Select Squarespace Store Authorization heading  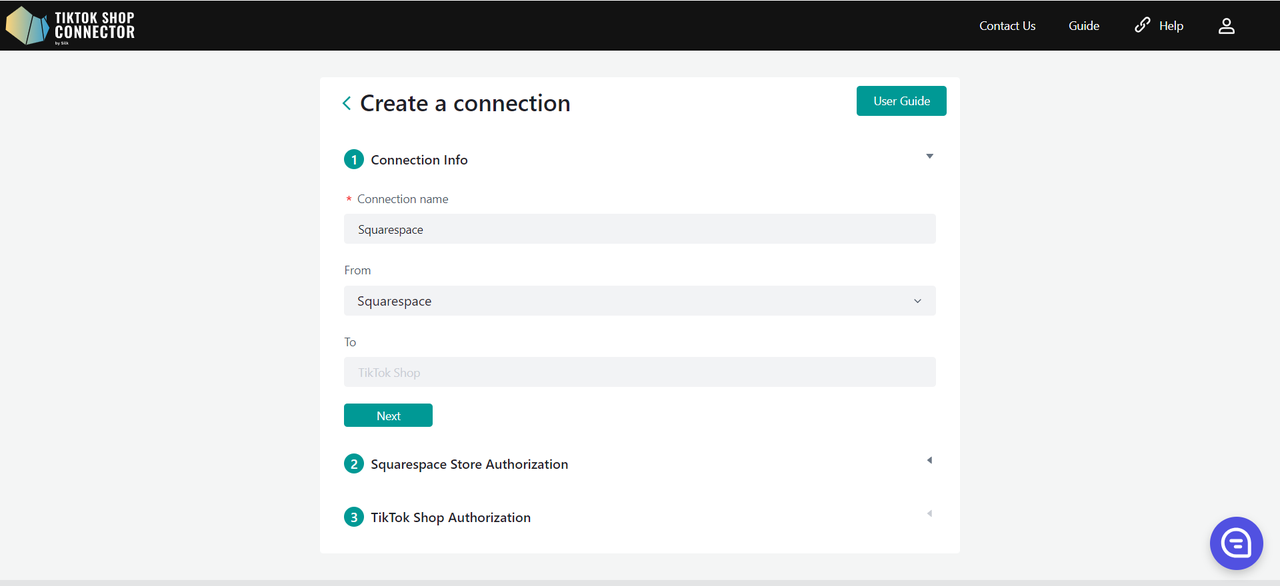point(469,464)
